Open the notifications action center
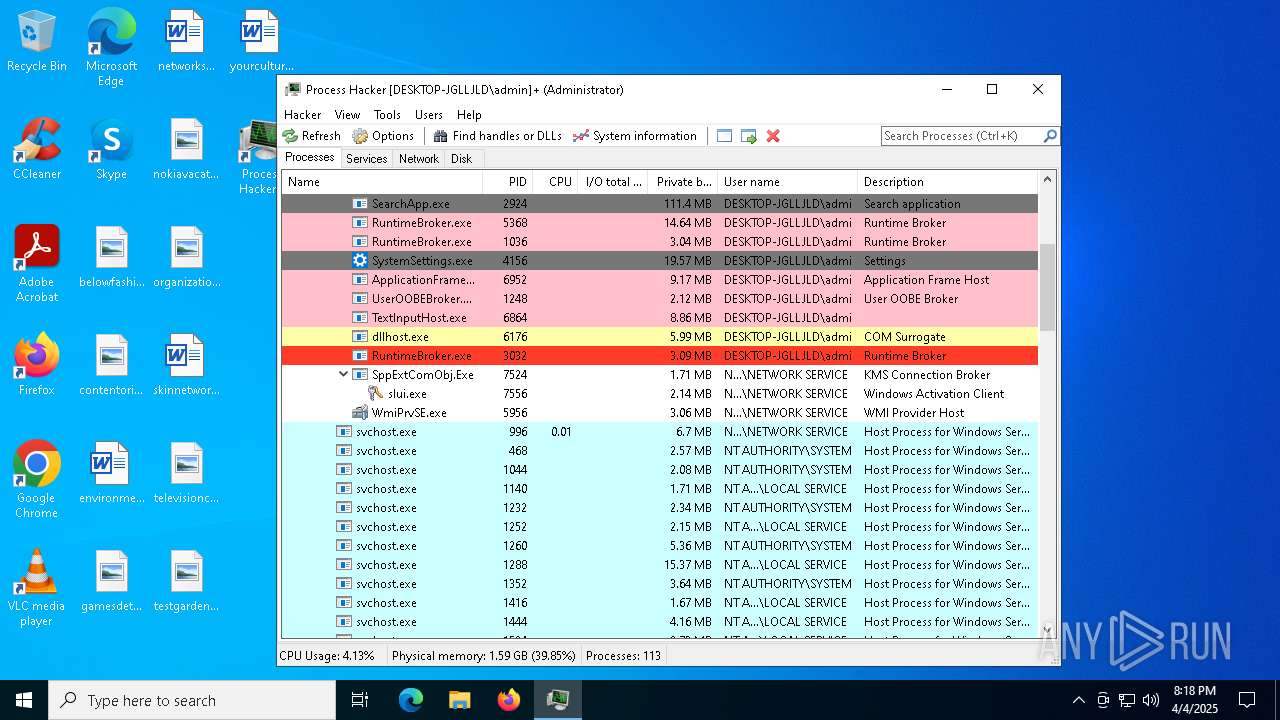1280x720 pixels. pos(1247,700)
